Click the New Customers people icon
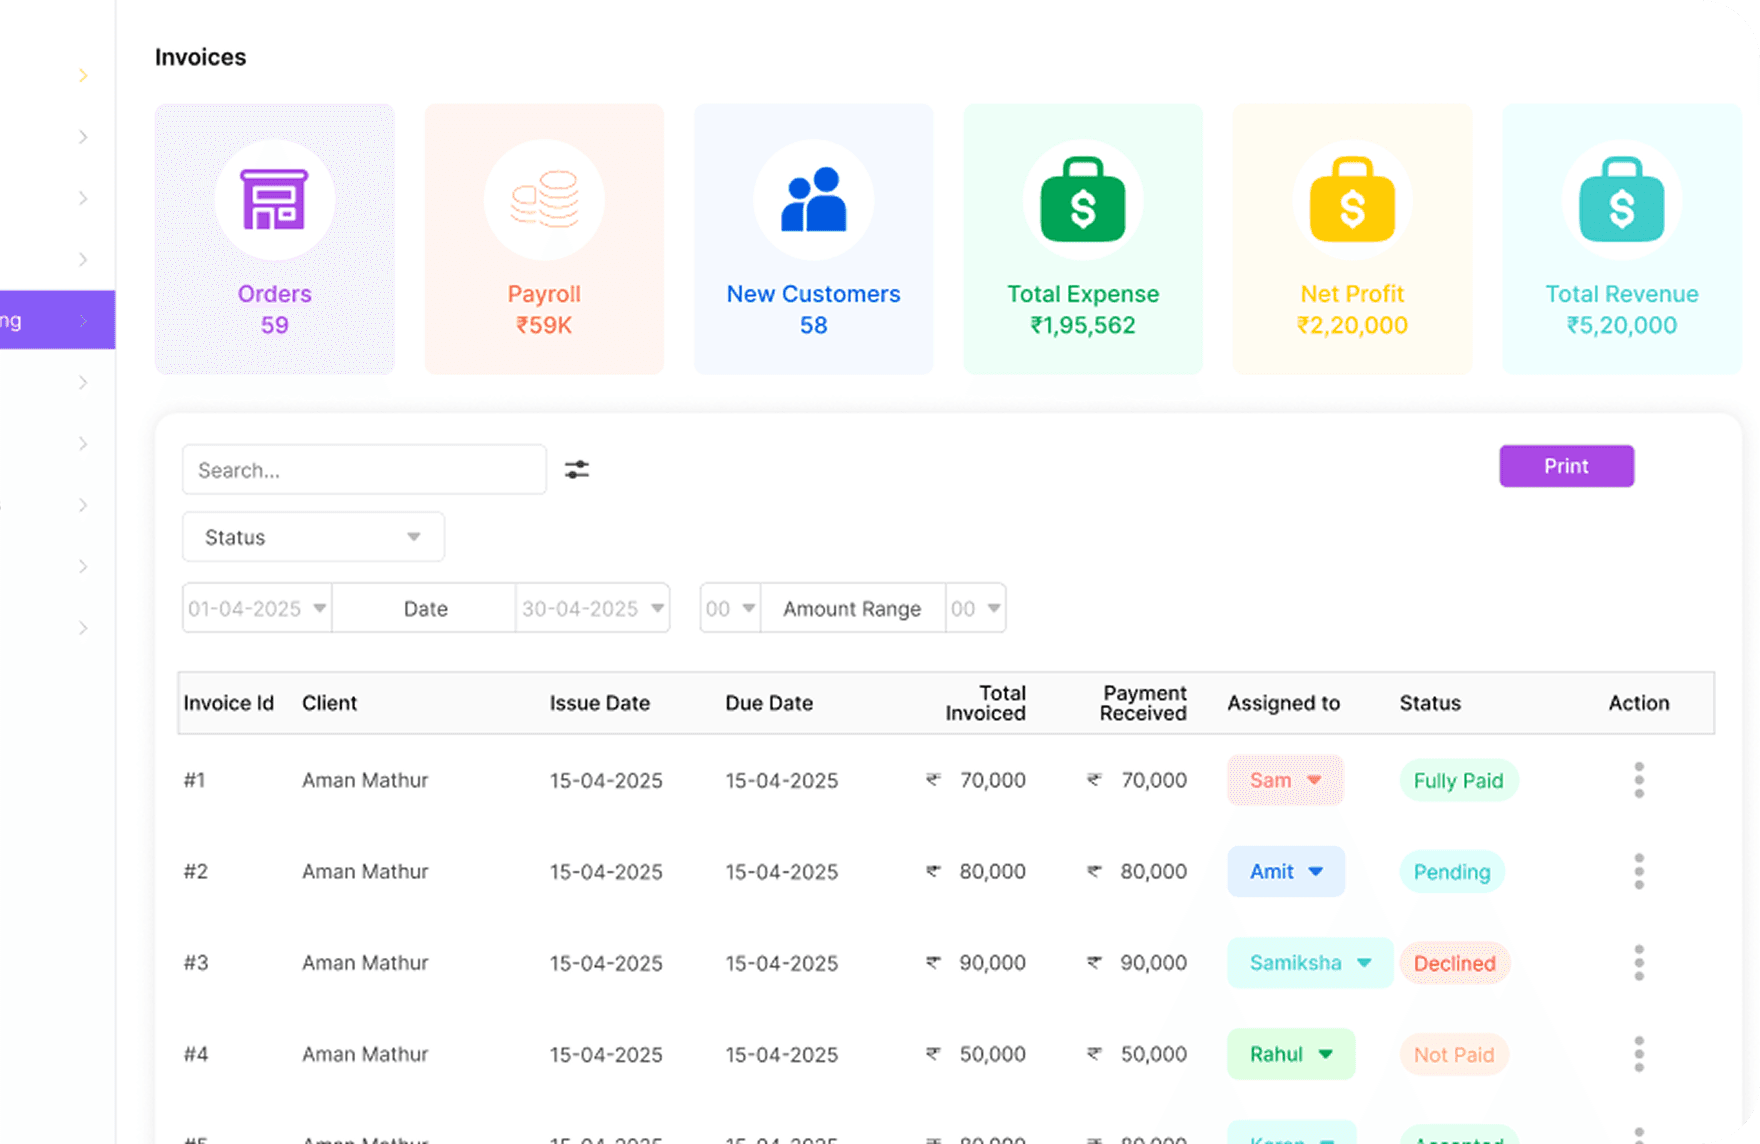The width and height of the screenshot is (1760, 1144). click(813, 199)
